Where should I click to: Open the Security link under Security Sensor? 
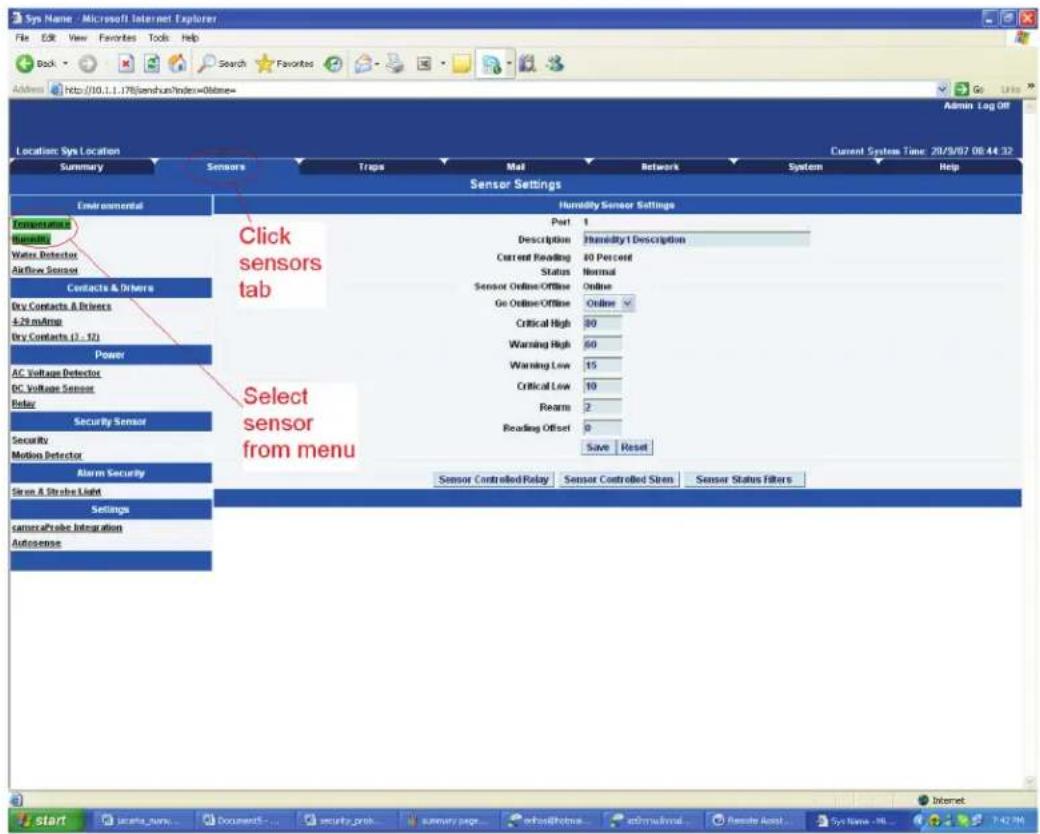[x=30, y=440]
